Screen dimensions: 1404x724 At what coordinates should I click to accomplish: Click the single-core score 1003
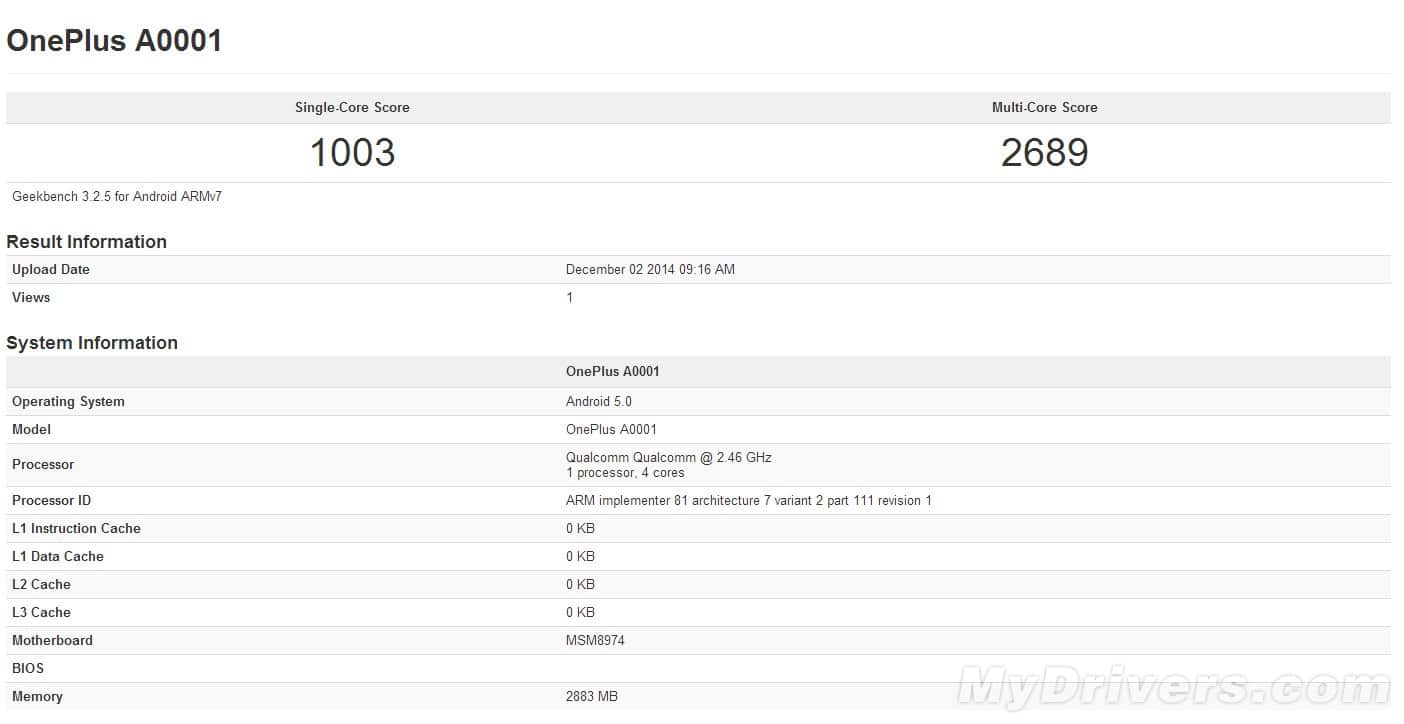352,152
